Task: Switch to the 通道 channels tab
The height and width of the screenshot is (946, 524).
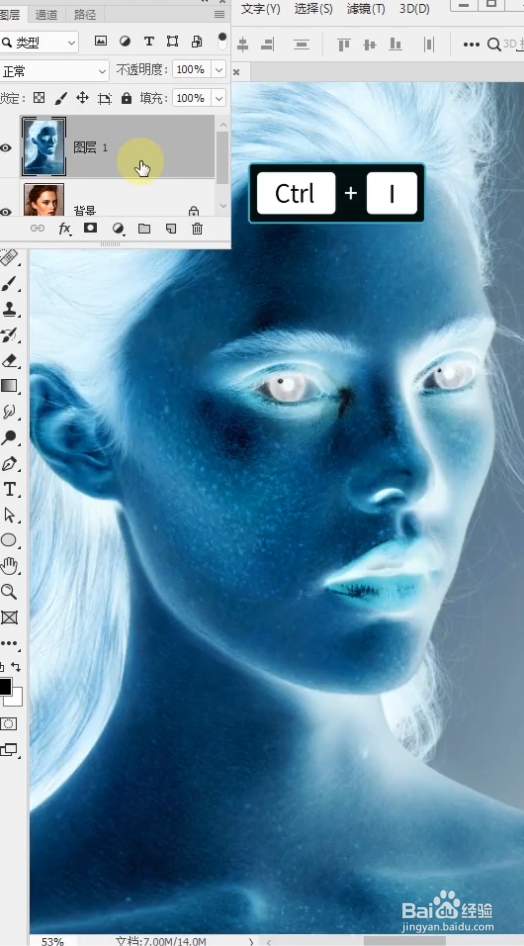Action: (x=46, y=14)
